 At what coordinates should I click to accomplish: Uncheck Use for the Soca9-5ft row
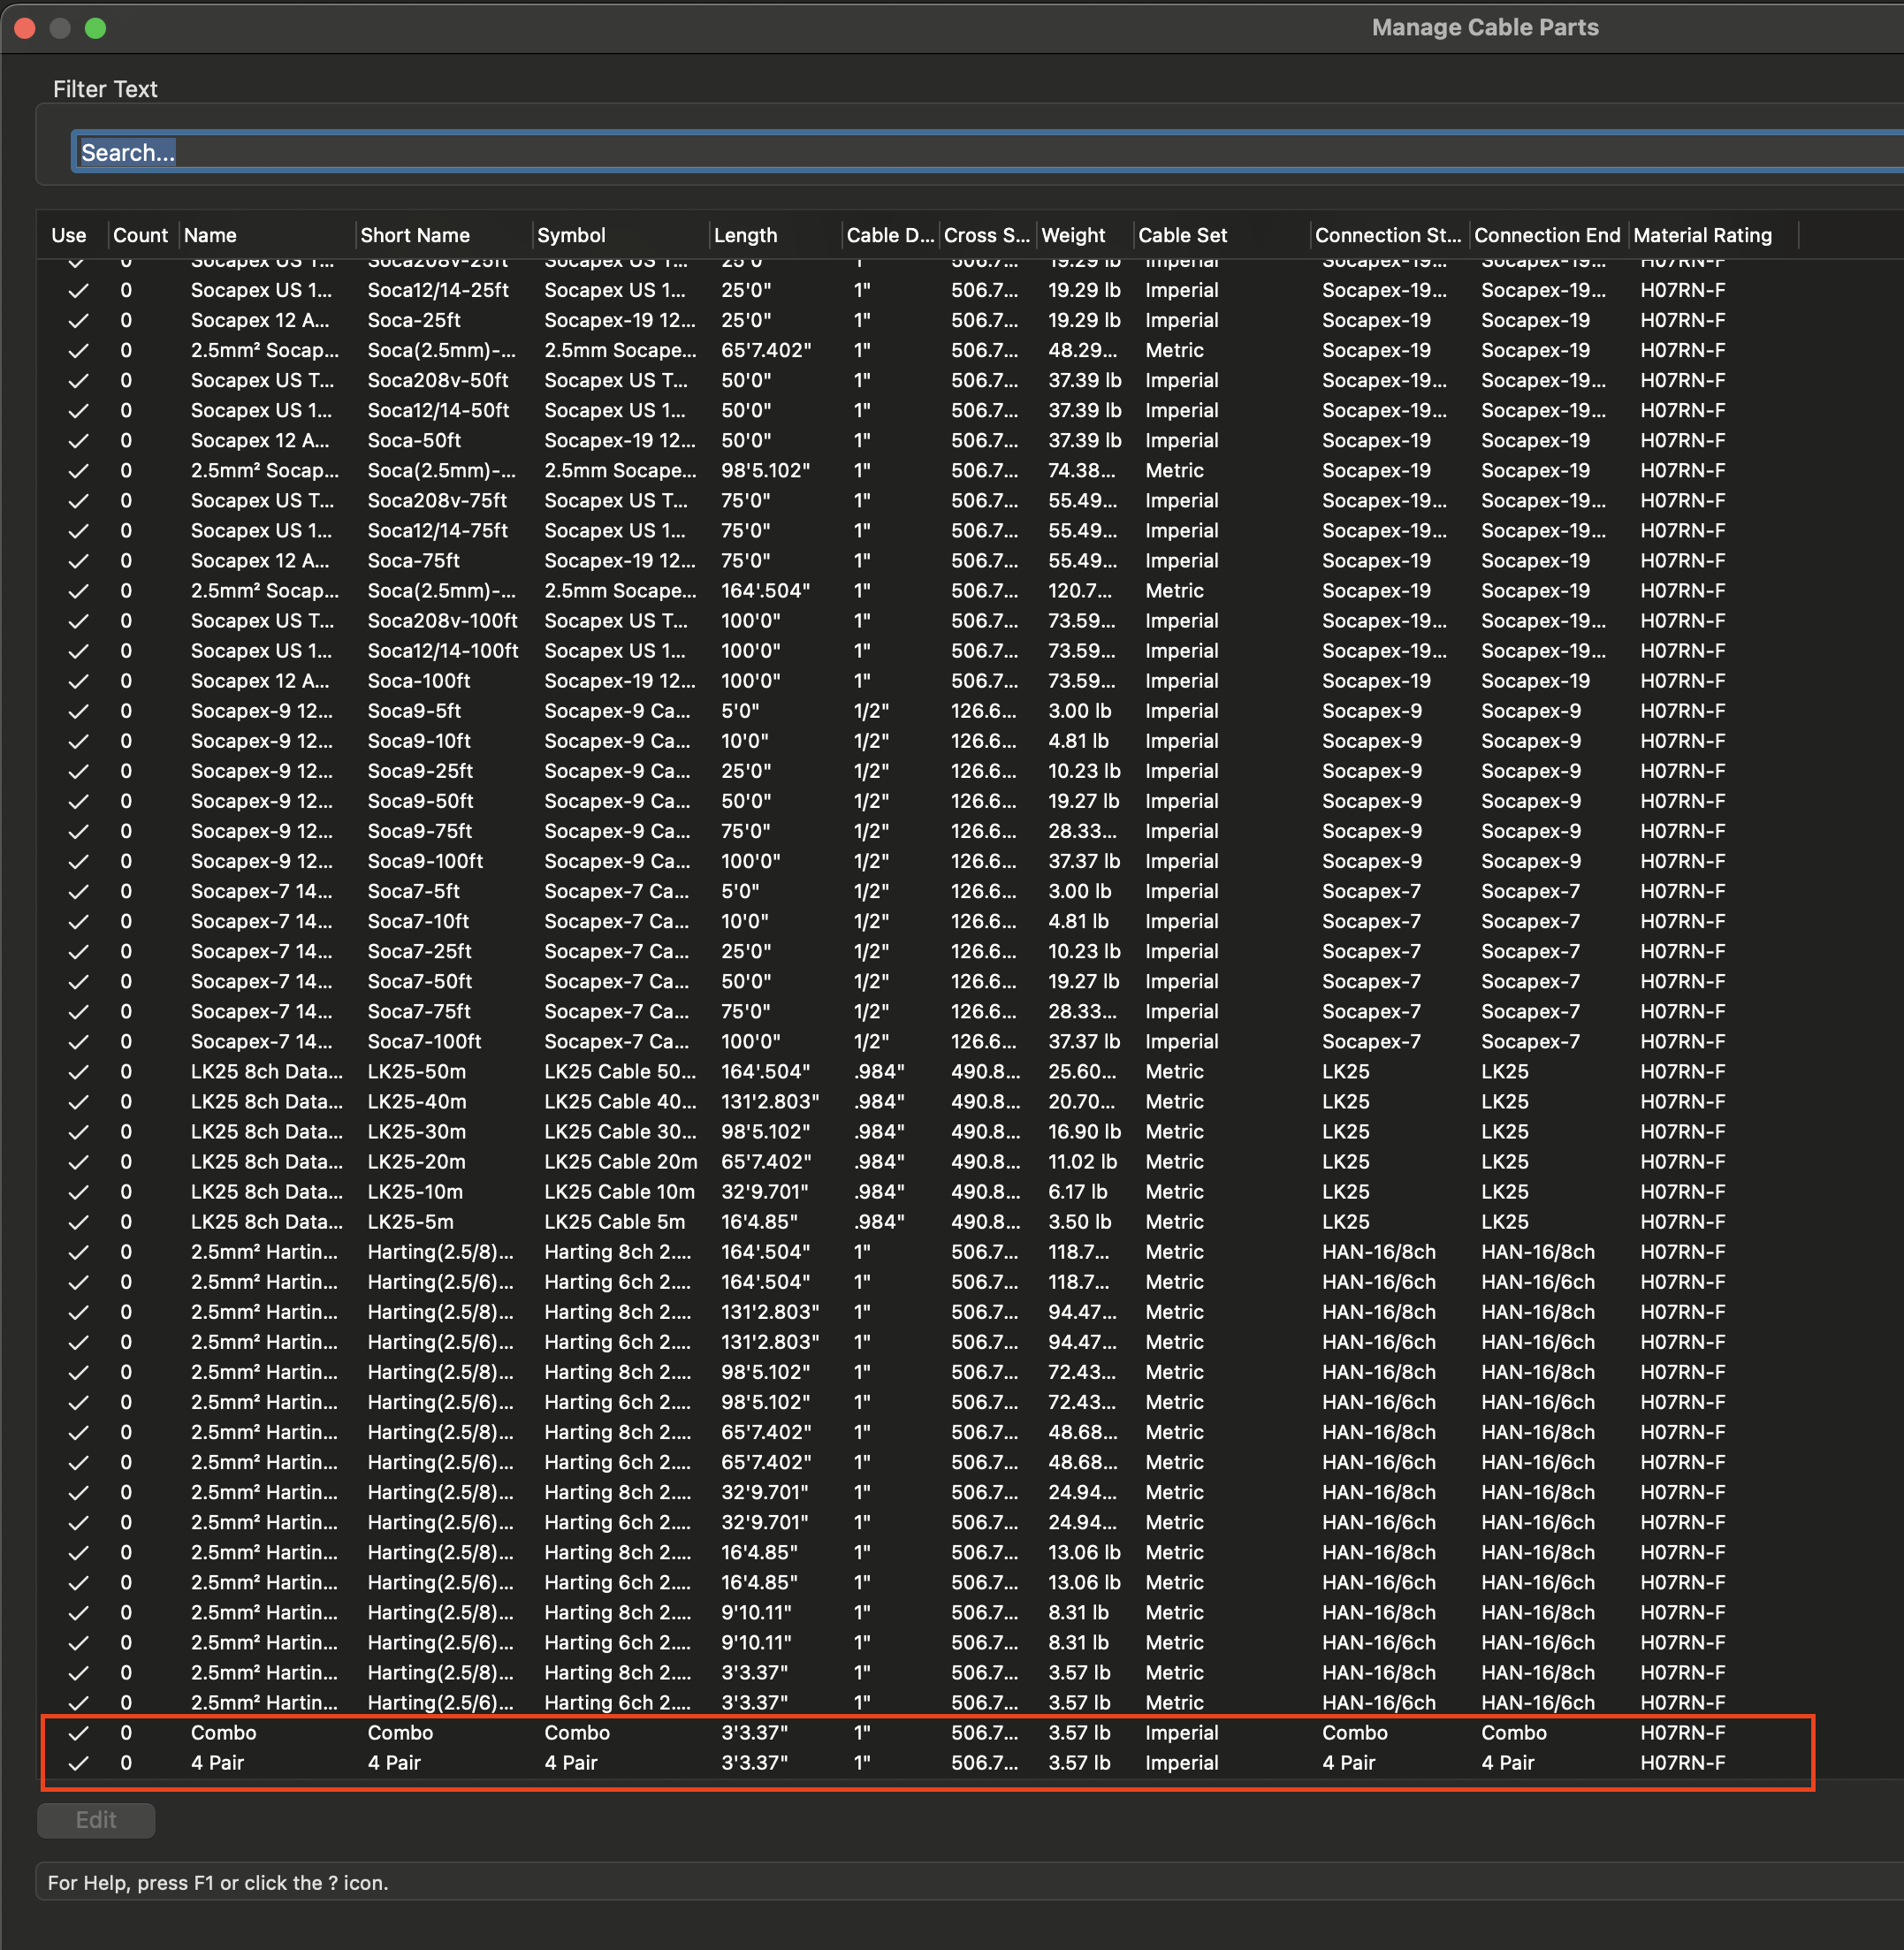coord(78,711)
